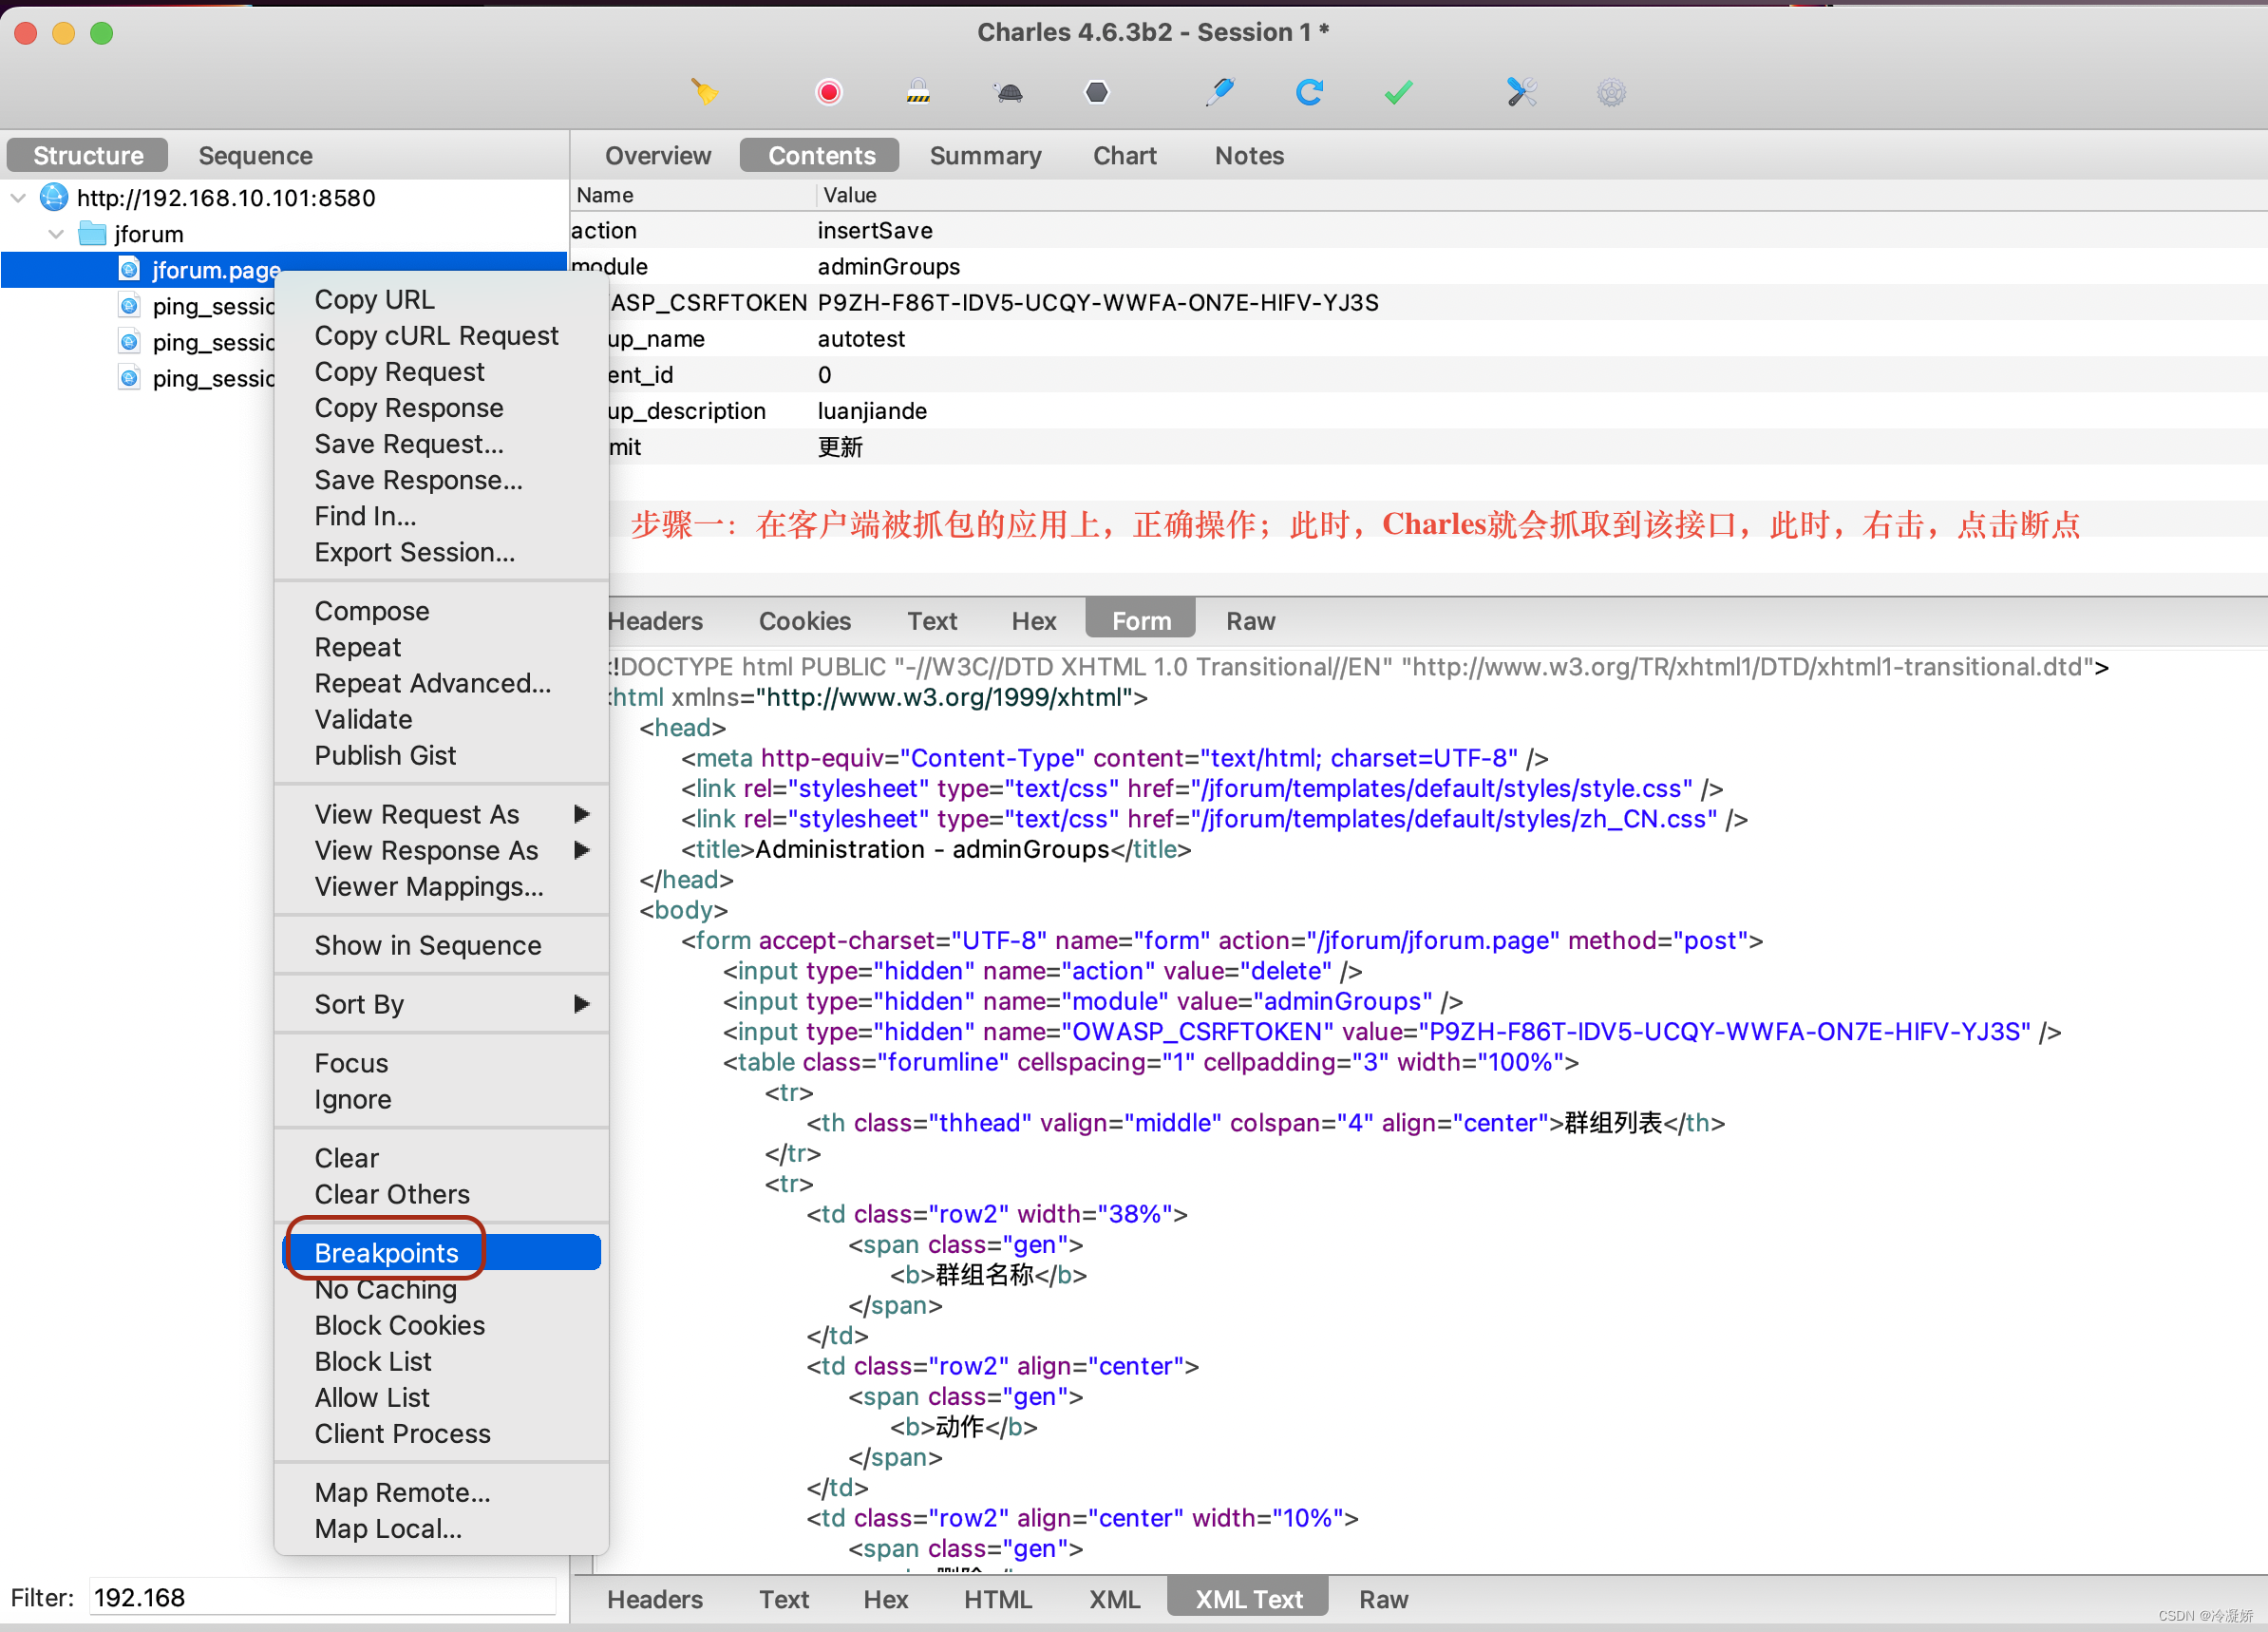Open View Request As submenu
This screenshot has height=1632, width=2268.
click(441, 814)
